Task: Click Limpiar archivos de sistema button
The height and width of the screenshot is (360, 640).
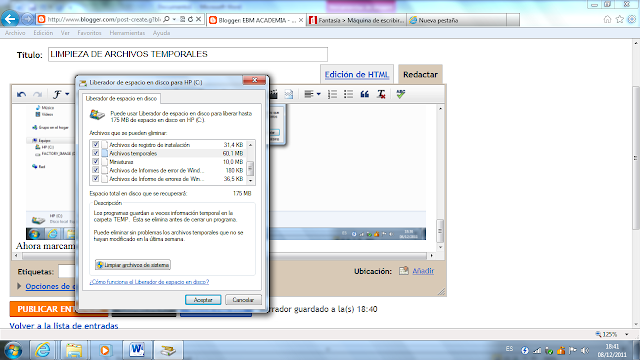Action: pos(133,265)
